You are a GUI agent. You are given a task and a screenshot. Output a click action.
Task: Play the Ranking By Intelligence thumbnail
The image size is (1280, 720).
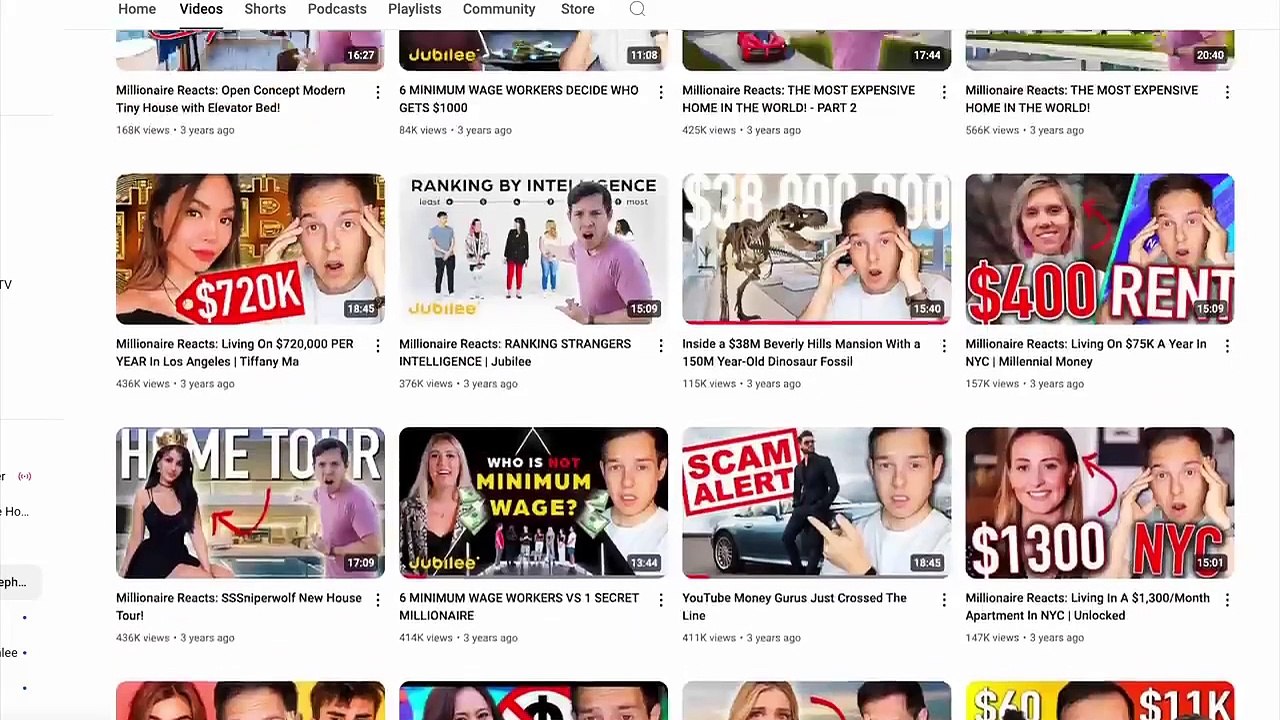[533, 249]
